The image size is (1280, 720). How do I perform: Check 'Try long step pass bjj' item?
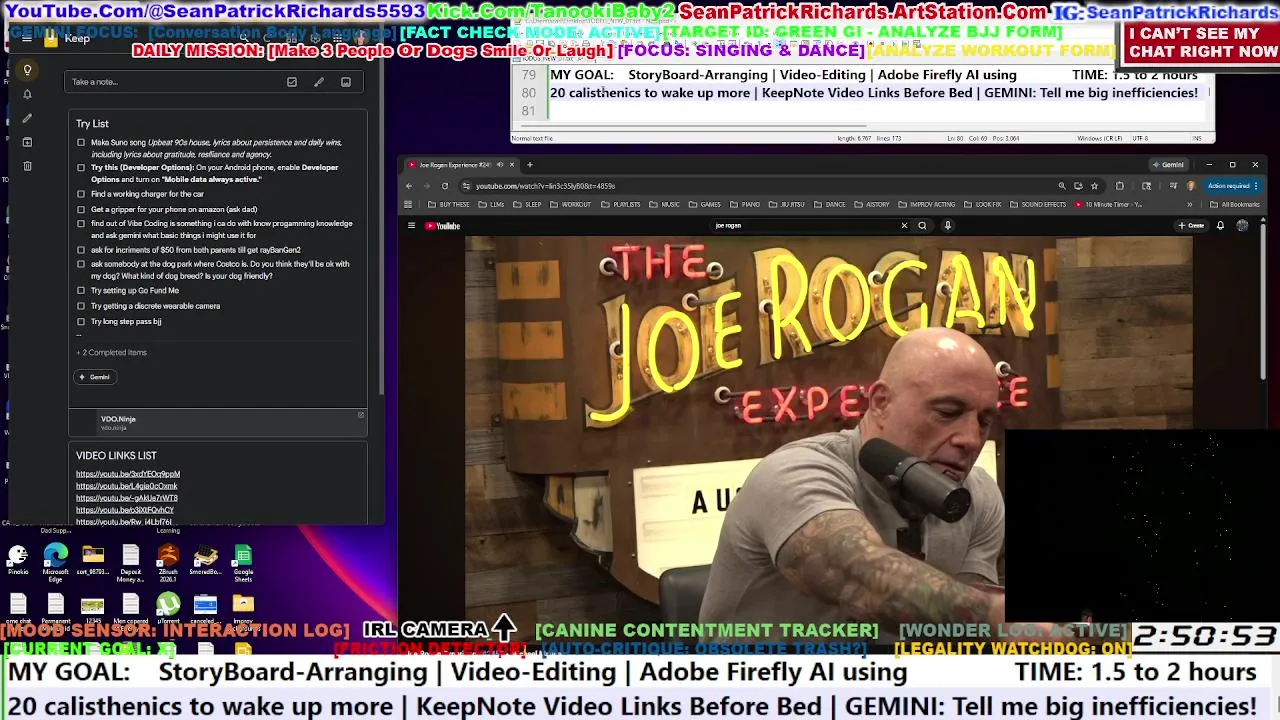point(81,322)
